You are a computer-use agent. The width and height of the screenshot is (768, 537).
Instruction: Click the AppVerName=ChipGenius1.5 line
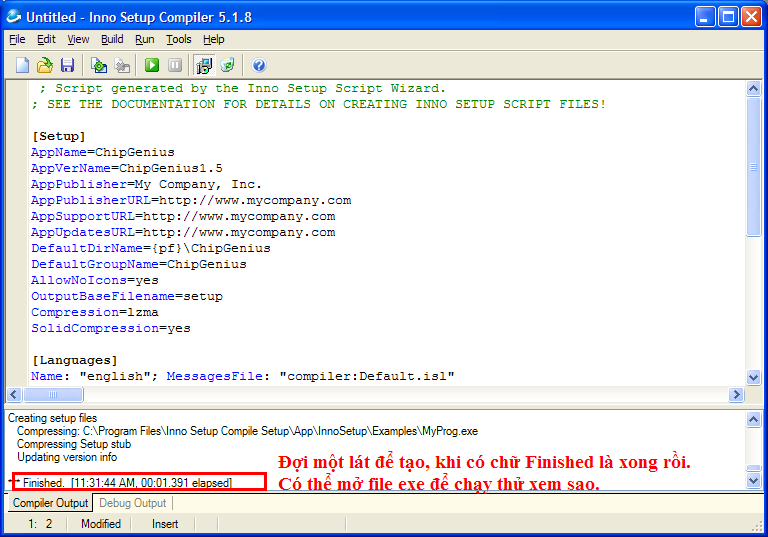click(x=127, y=168)
